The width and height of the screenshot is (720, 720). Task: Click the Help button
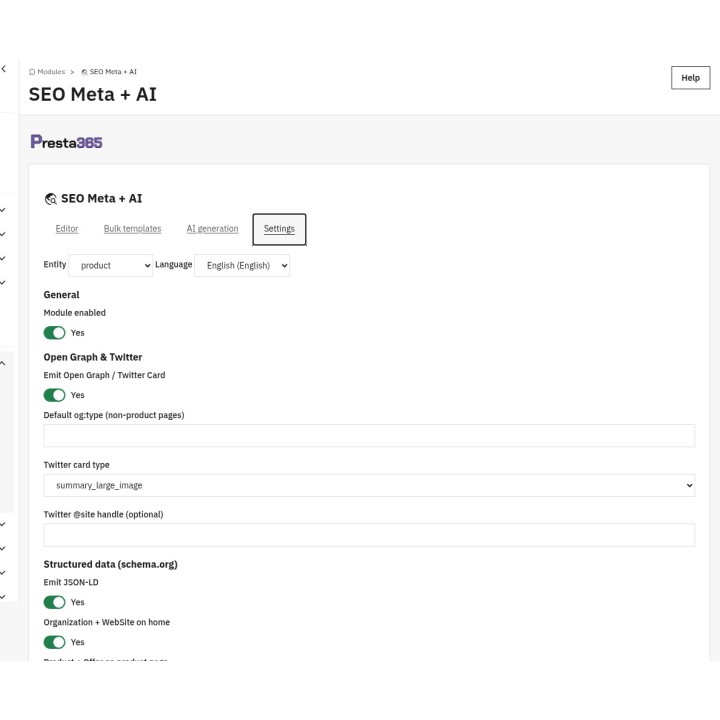(690, 78)
